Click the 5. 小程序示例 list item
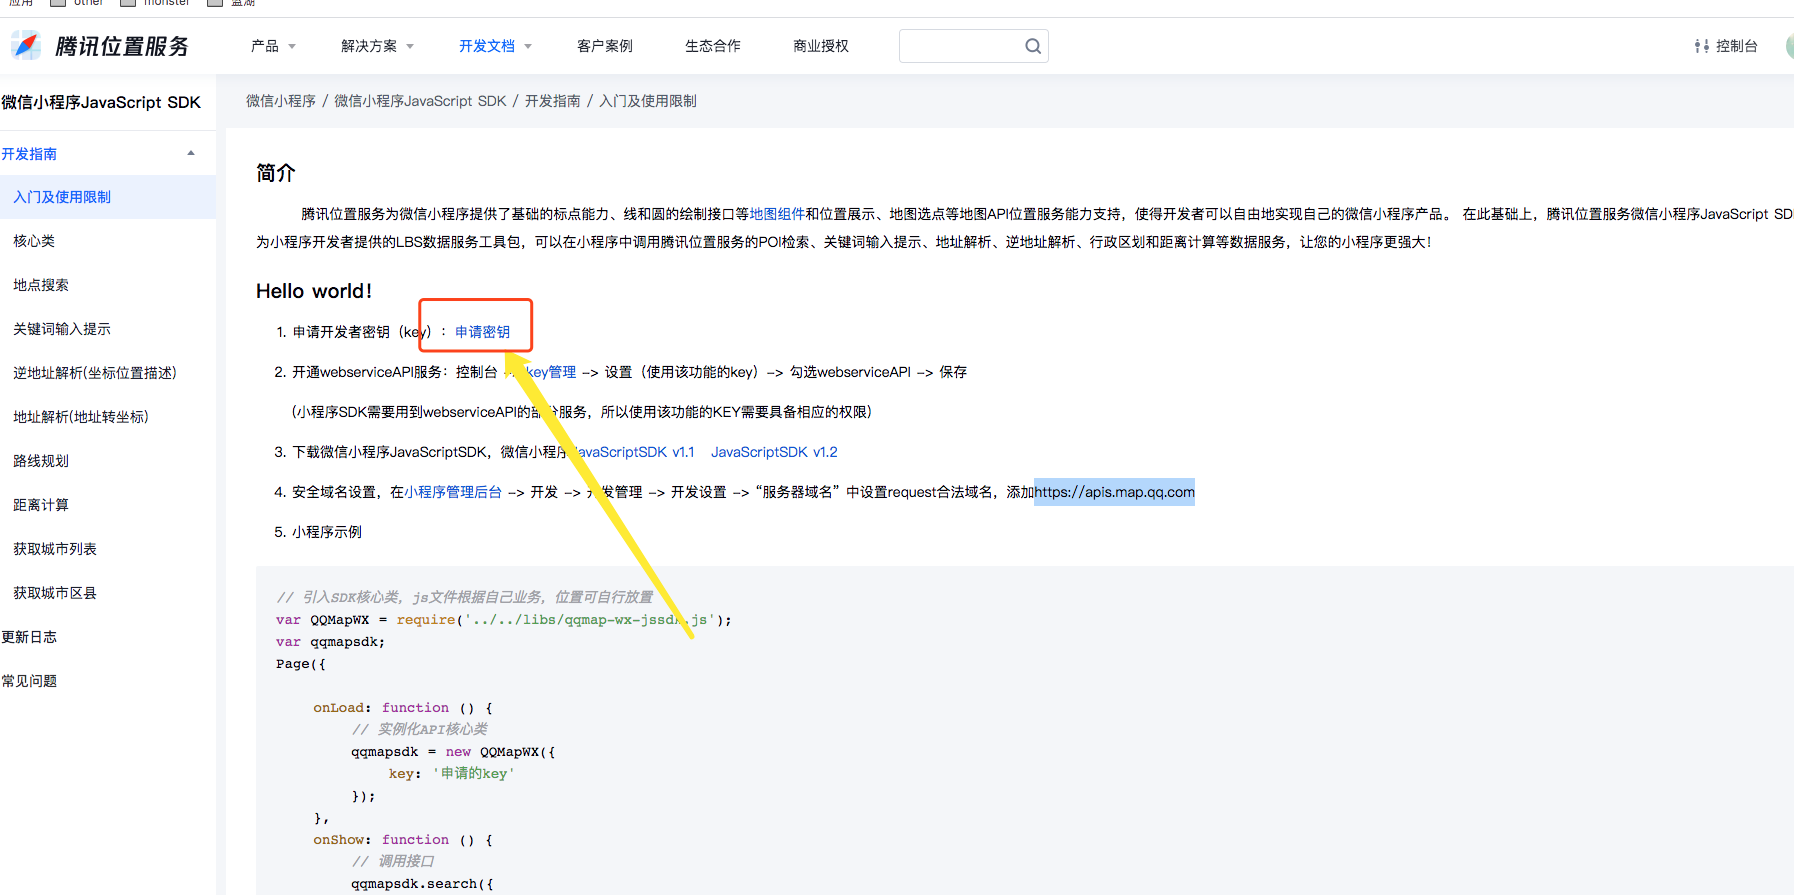Screen dimensions: 1794x895 pos(318,532)
